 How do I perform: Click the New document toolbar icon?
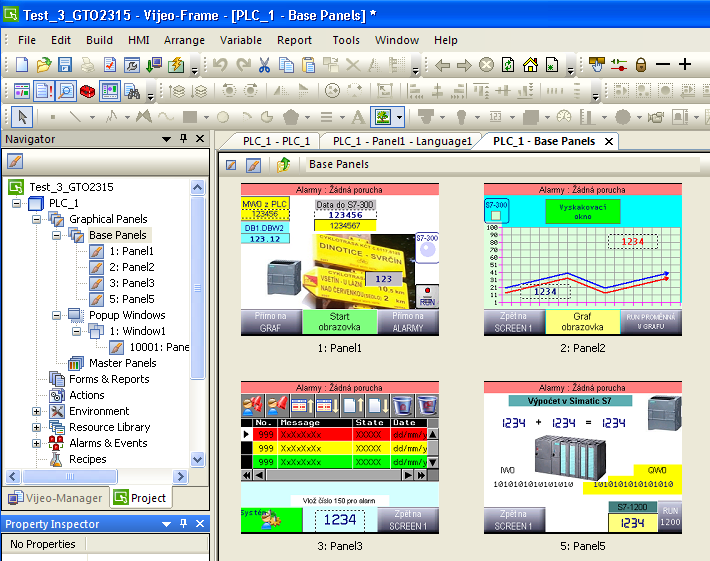pyautogui.click(x=22, y=65)
